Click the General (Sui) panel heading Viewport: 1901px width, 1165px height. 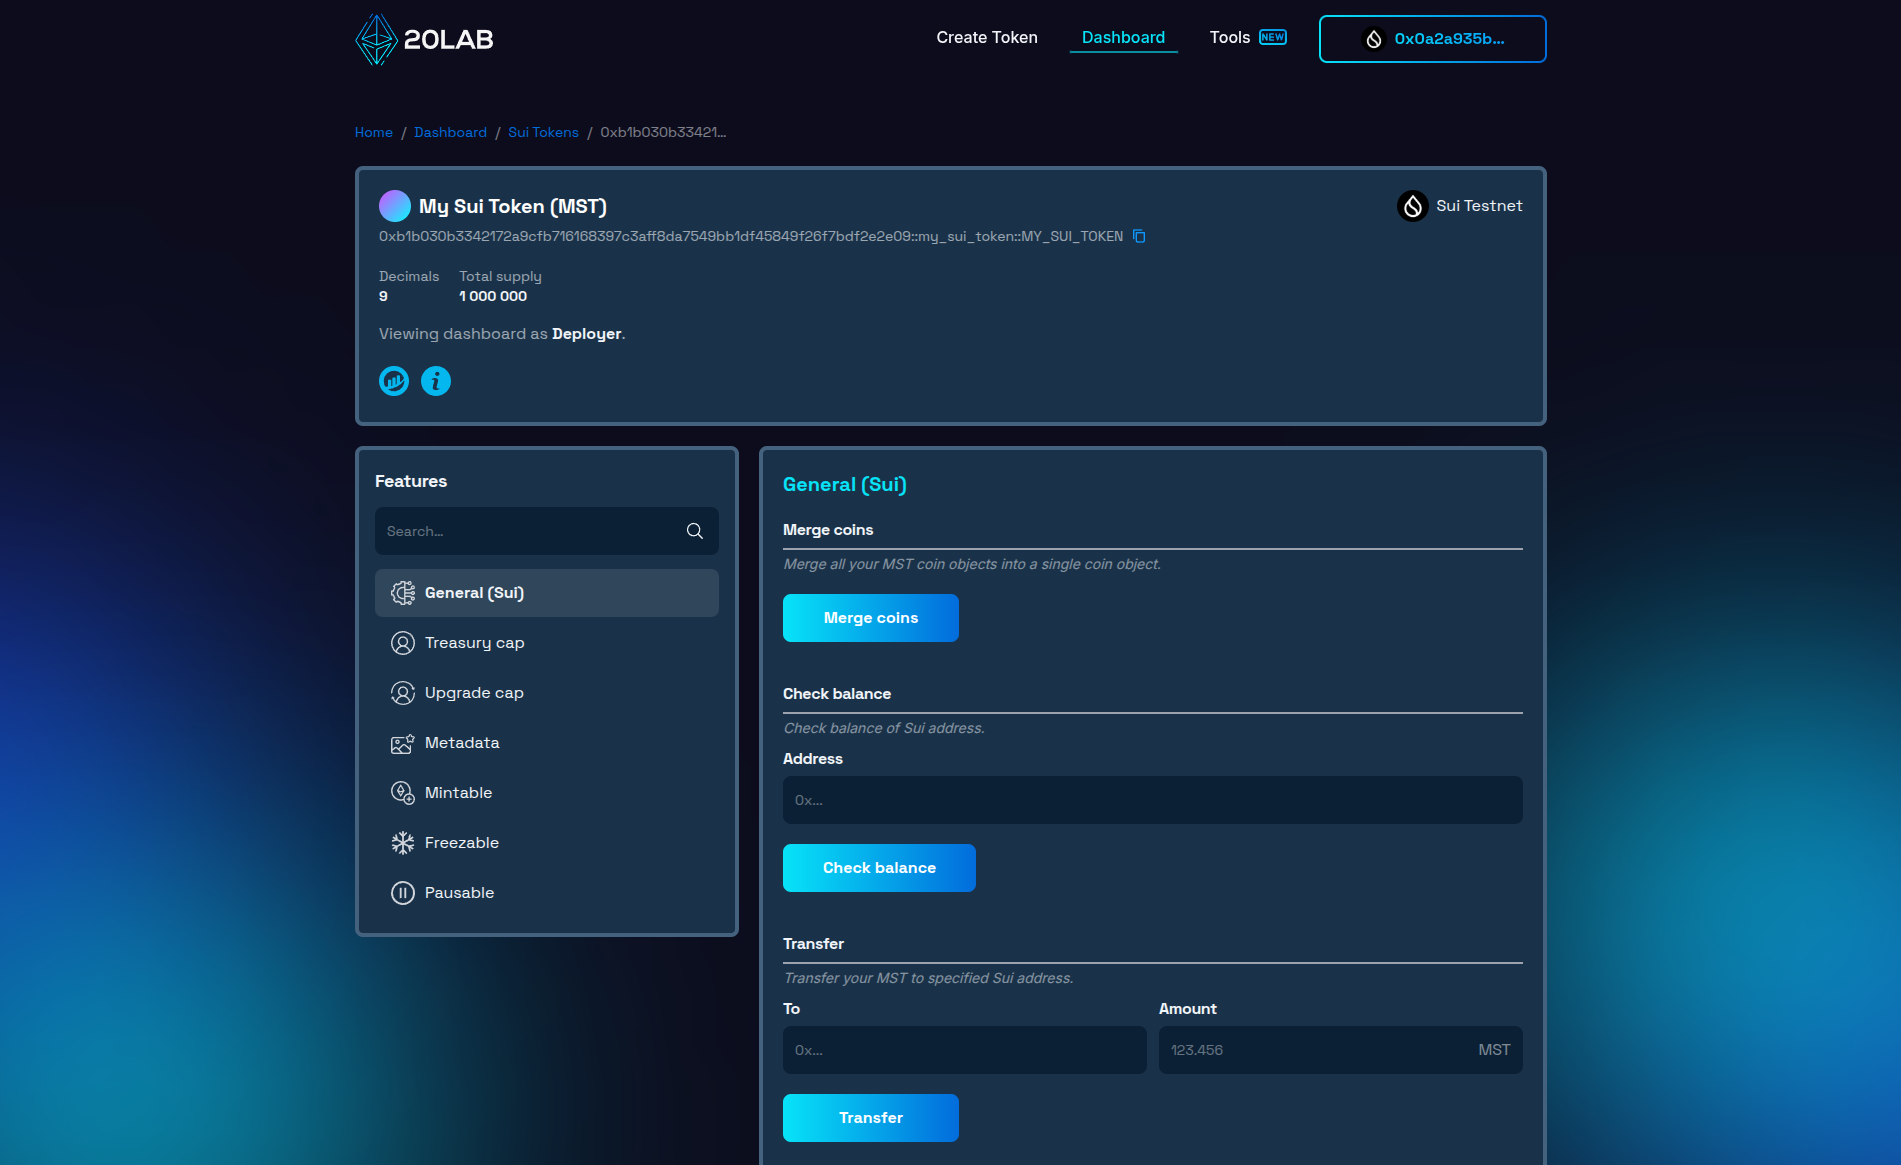point(845,484)
